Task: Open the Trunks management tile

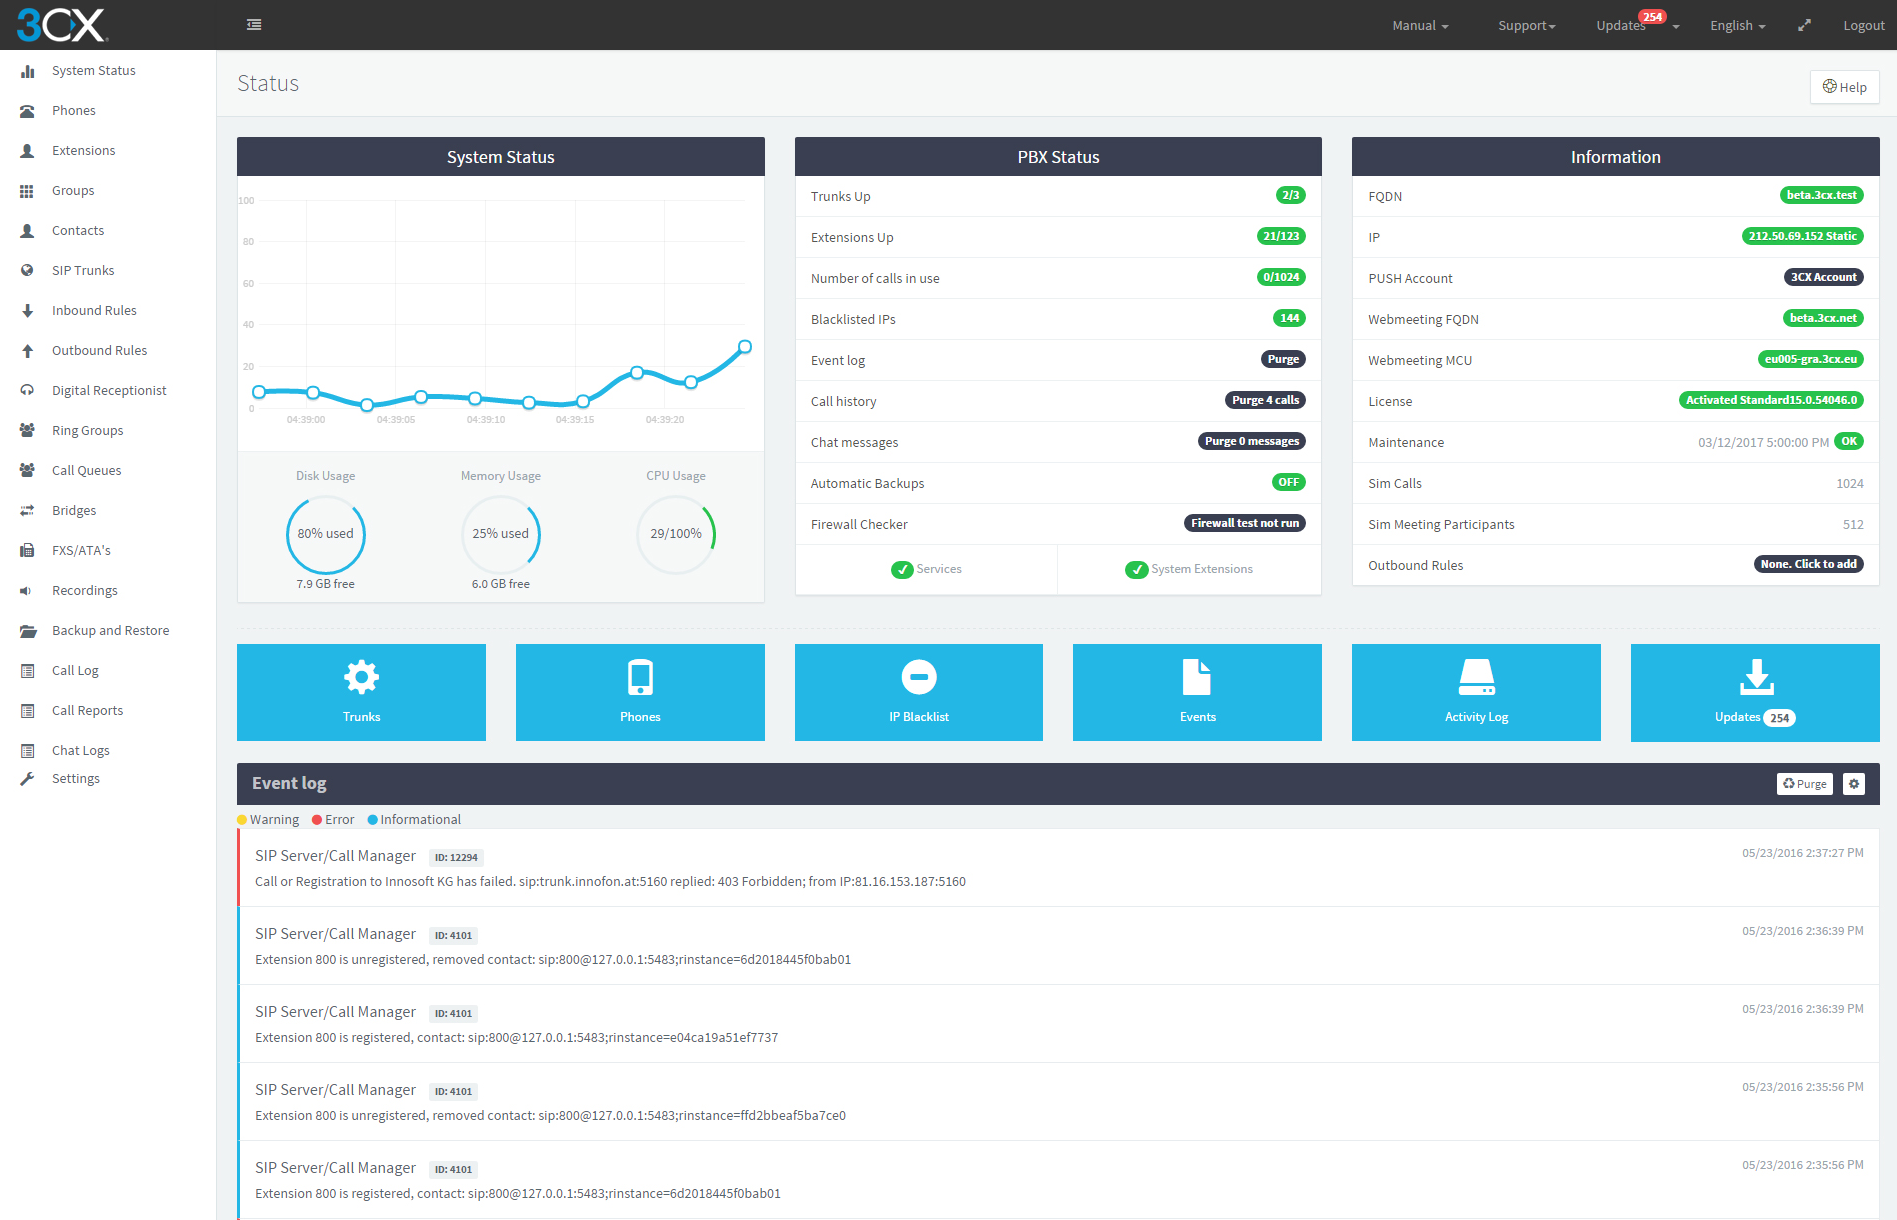Action: pyautogui.click(x=361, y=691)
